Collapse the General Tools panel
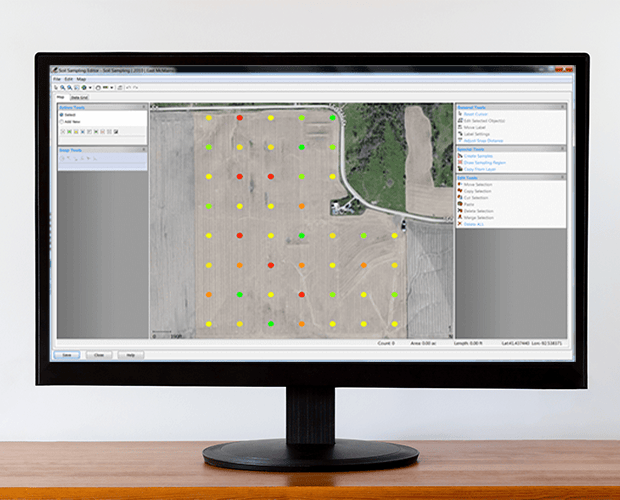This screenshot has width=620, height=500. point(563,107)
